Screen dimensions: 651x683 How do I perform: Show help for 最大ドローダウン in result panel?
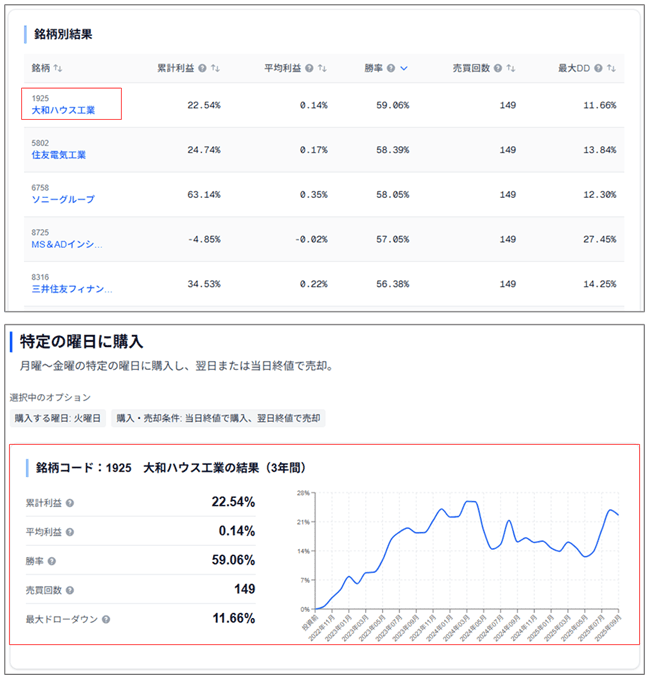pyautogui.click(x=106, y=619)
